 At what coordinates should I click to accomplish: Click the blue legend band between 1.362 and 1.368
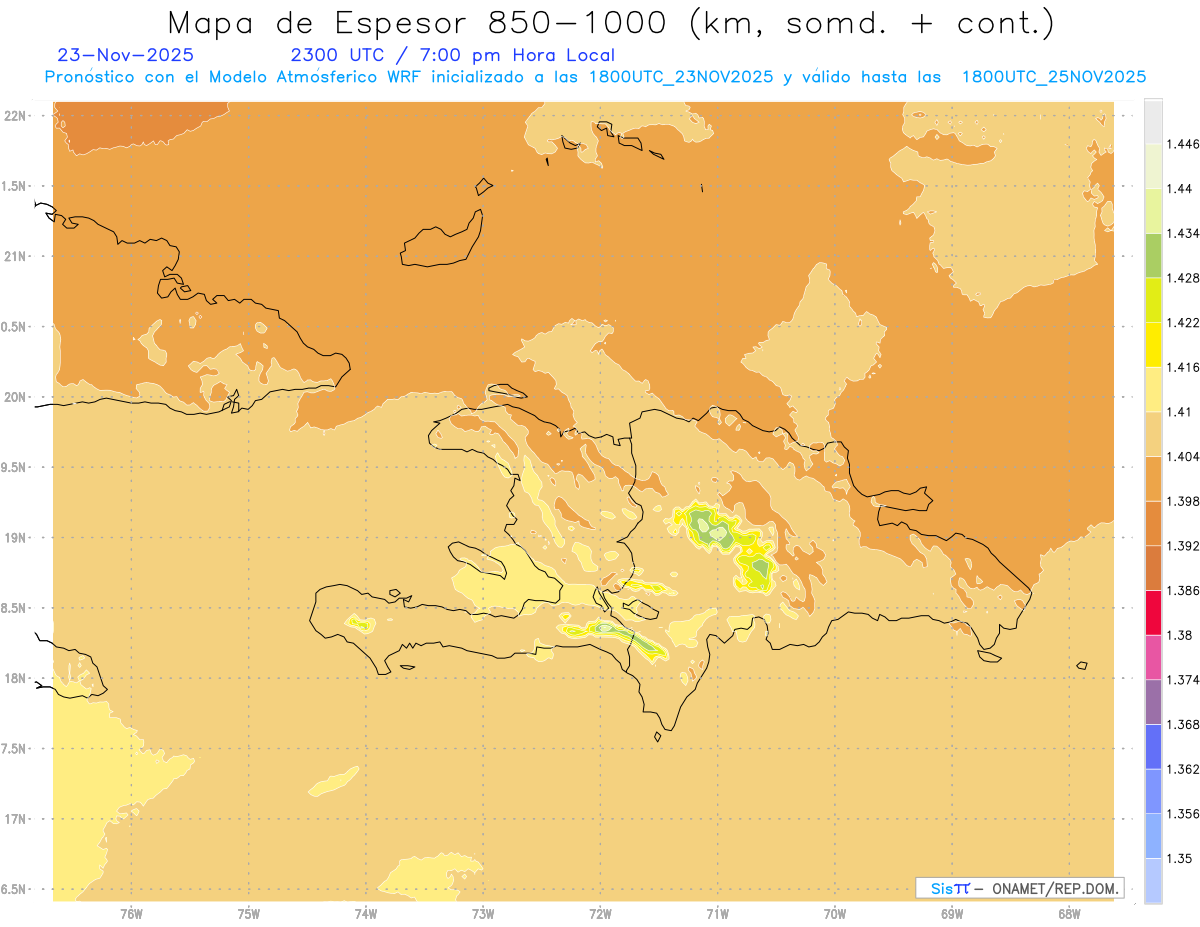(1153, 746)
